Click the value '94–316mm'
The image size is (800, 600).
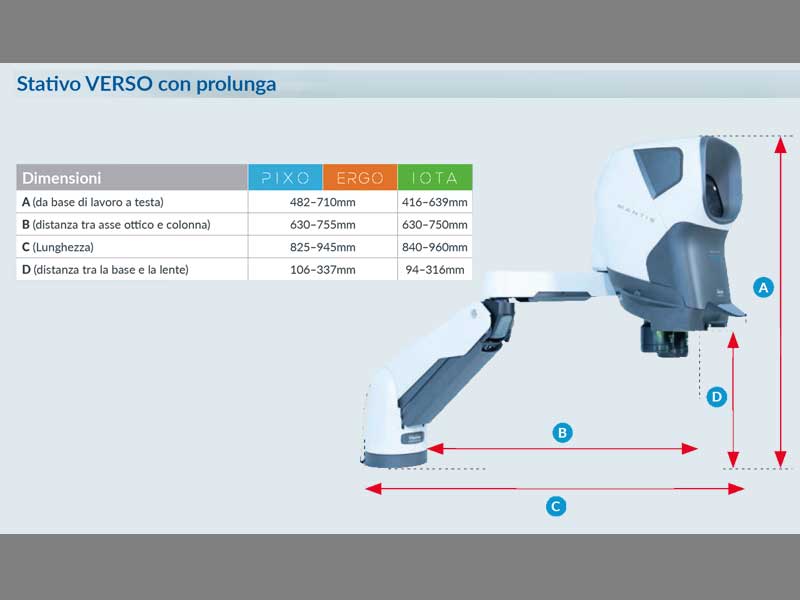click(435, 269)
